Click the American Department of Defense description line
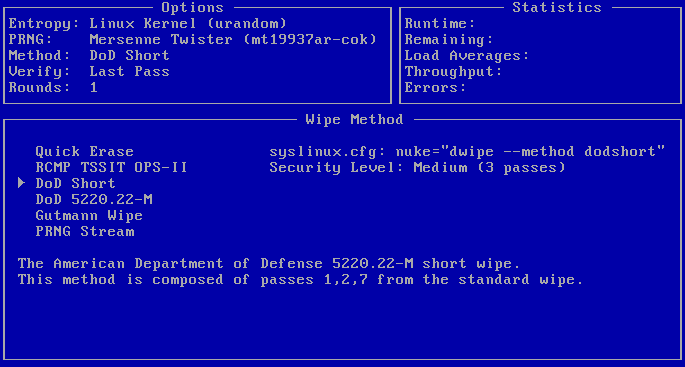The width and height of the screenshot is (685, 367). click(x=269, y=263)
